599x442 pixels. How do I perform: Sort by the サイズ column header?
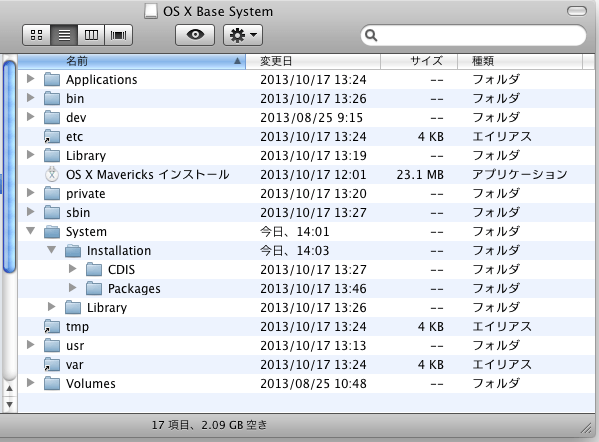coord(419,61)
